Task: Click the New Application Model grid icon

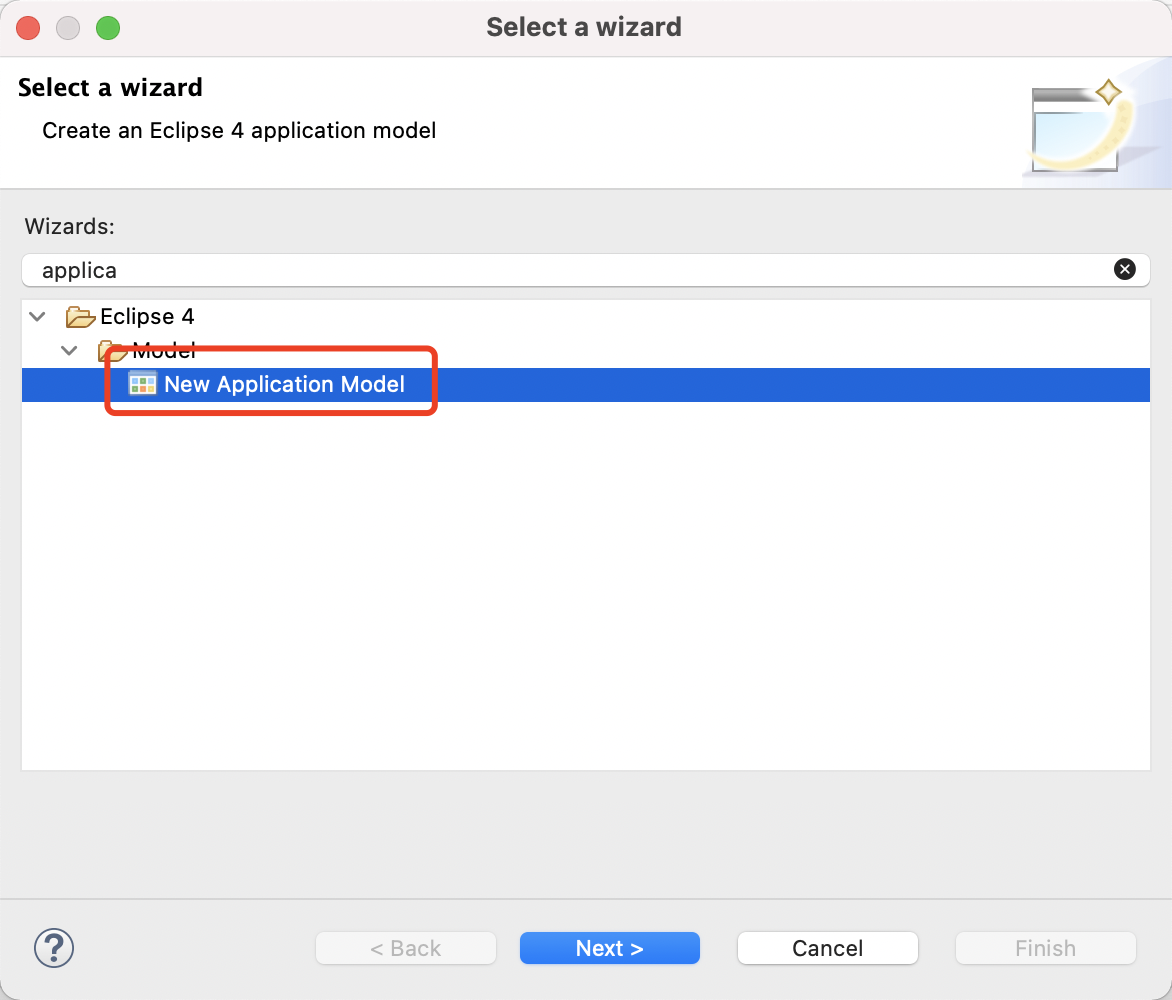Action: coord(143,384)
